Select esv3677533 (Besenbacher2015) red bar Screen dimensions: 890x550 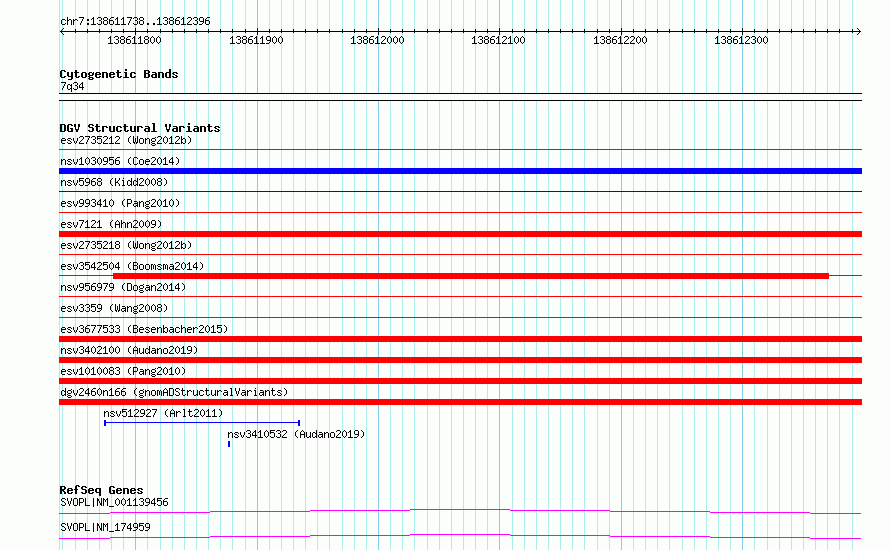point(460,339)
